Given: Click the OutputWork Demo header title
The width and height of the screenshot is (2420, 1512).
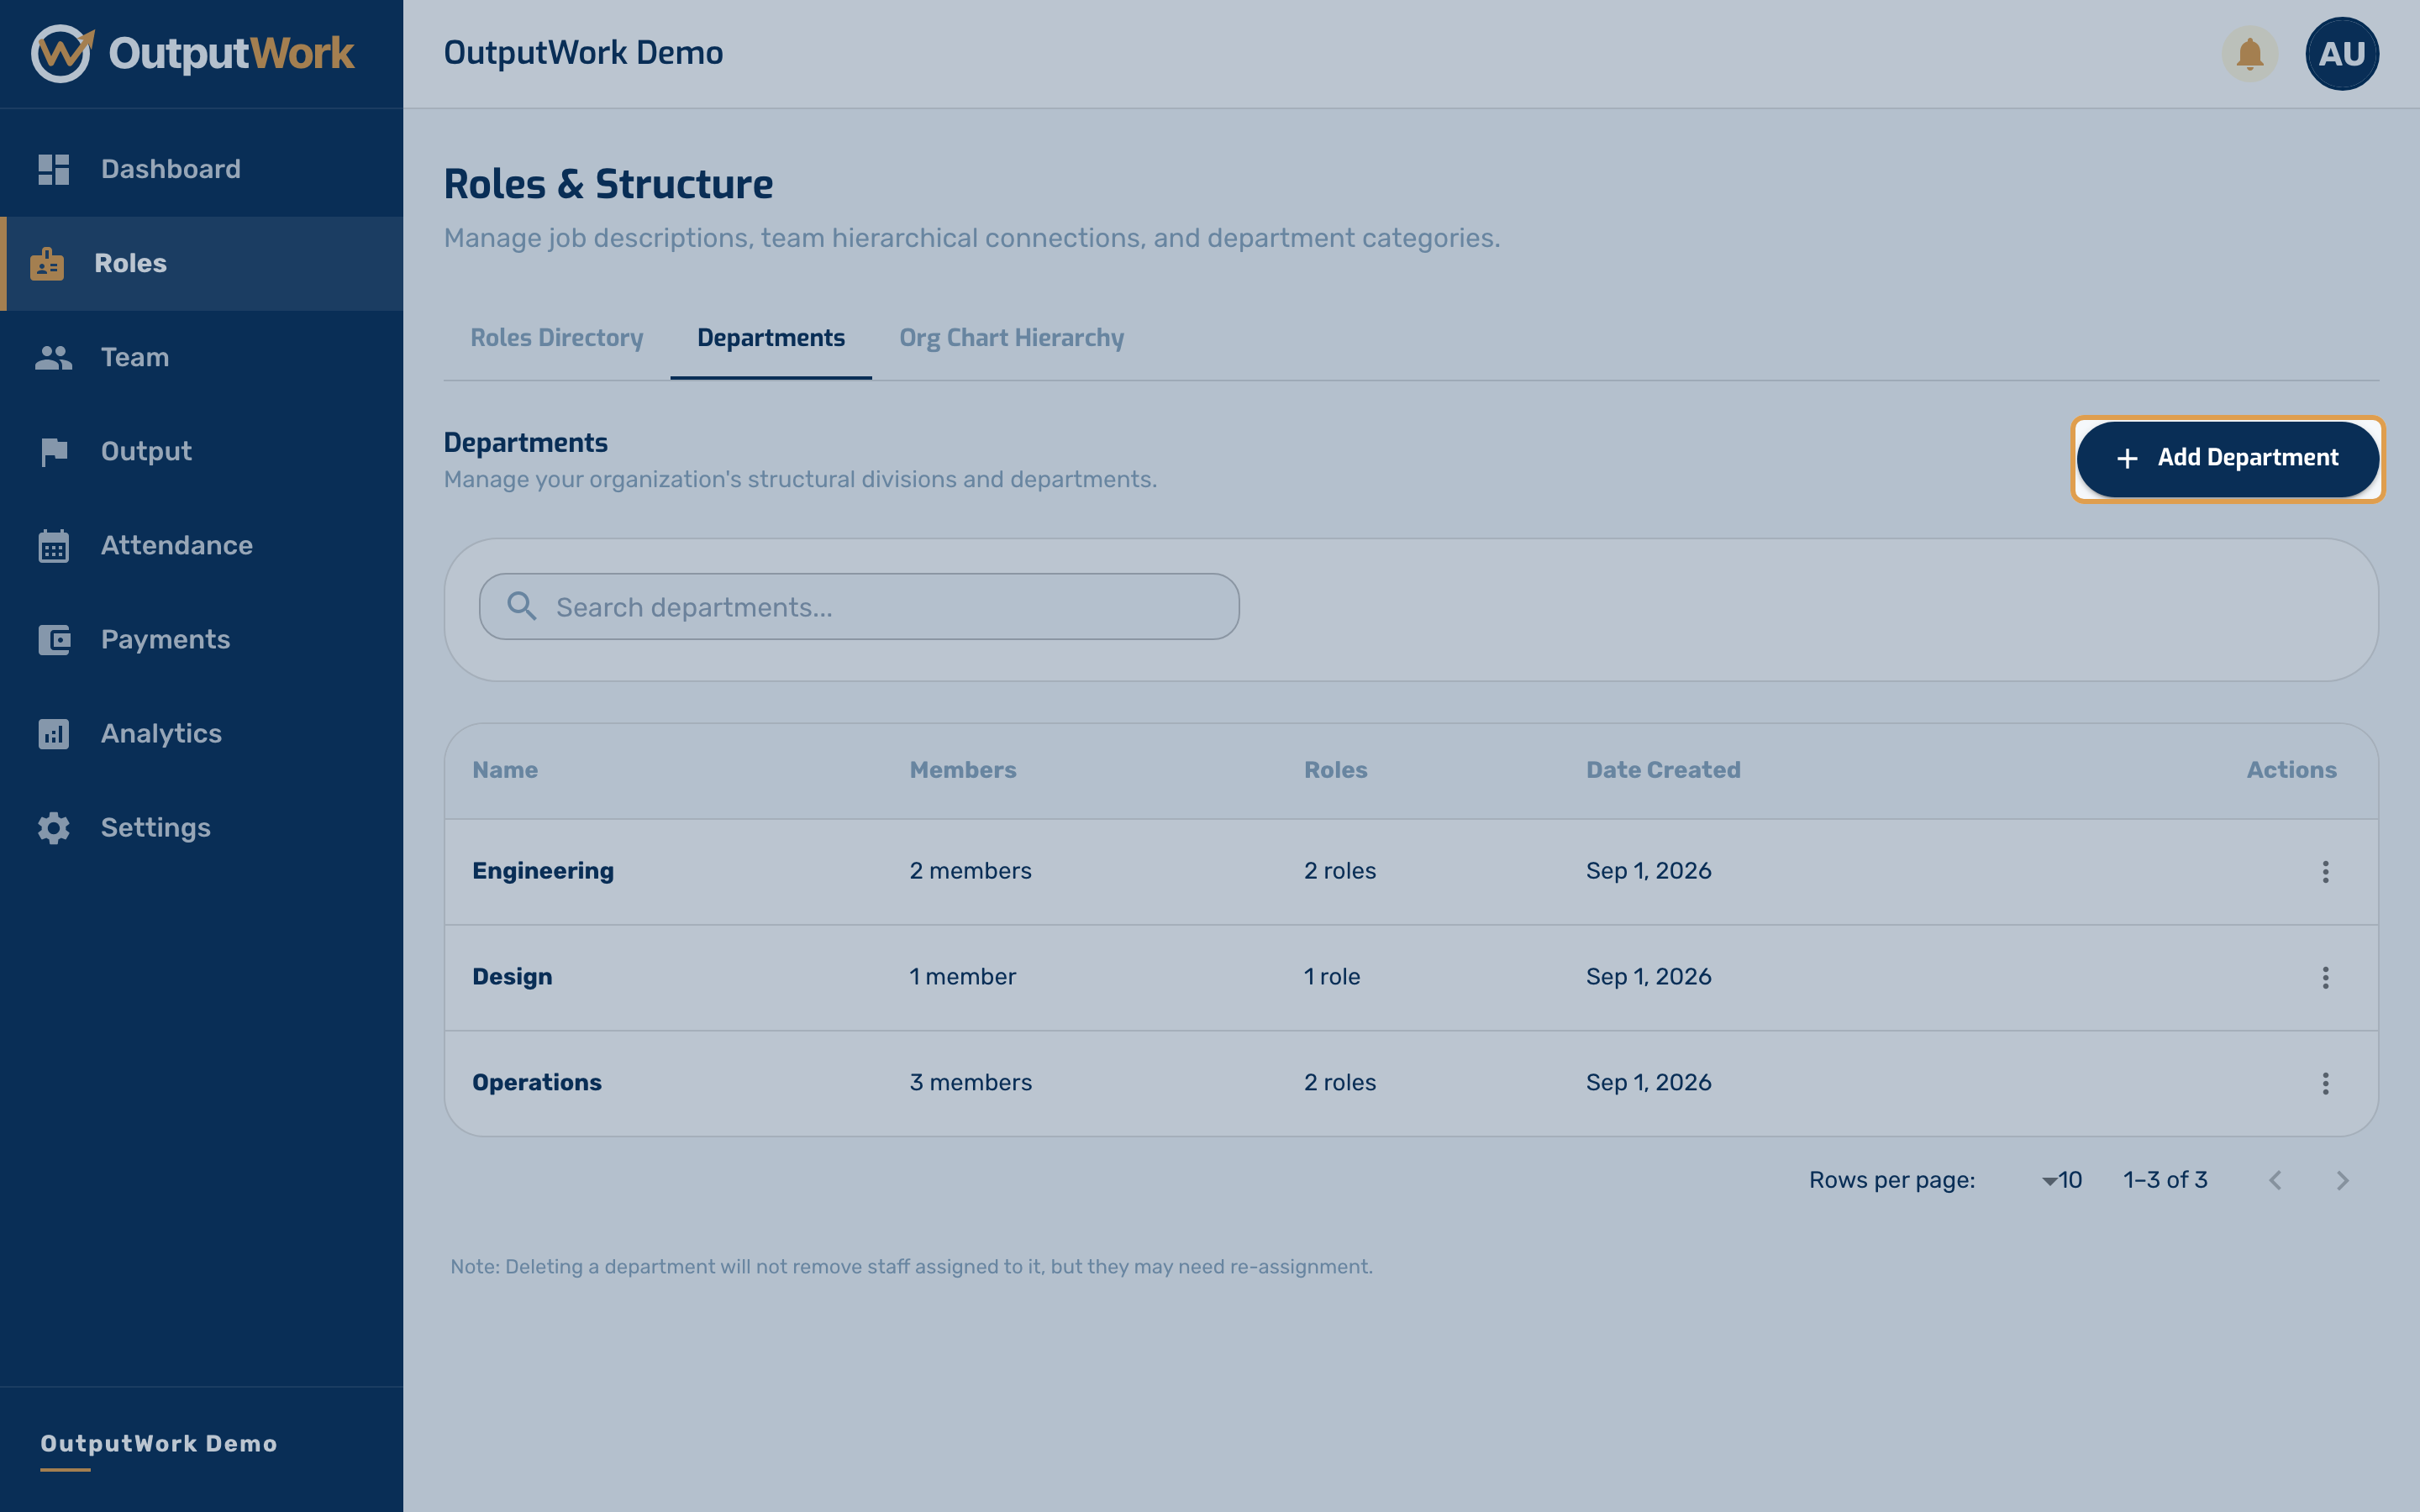Looking at the screenshot, I should [x=583, y=53].
